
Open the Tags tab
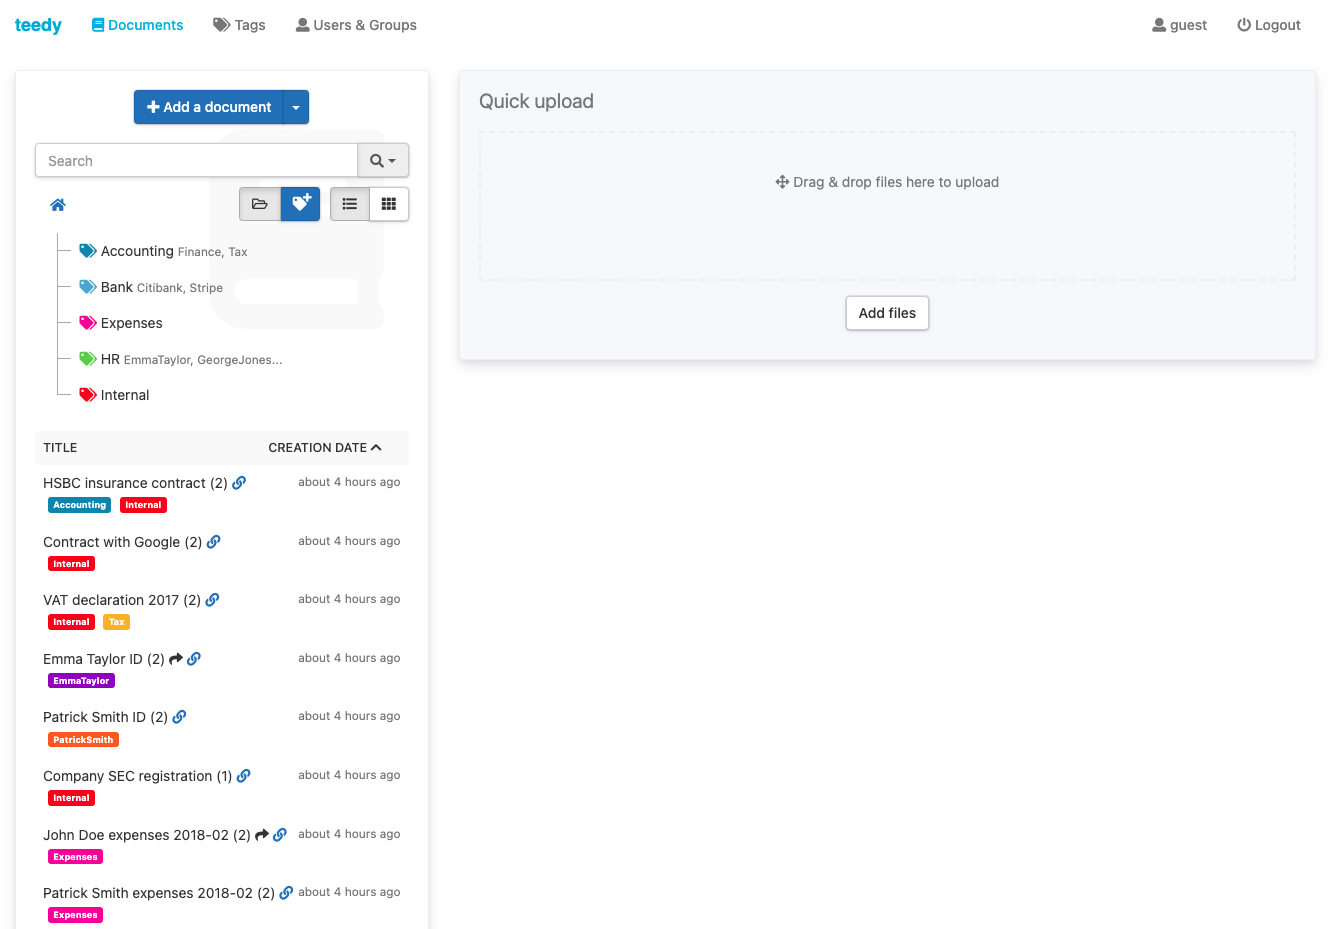[239, 25]
